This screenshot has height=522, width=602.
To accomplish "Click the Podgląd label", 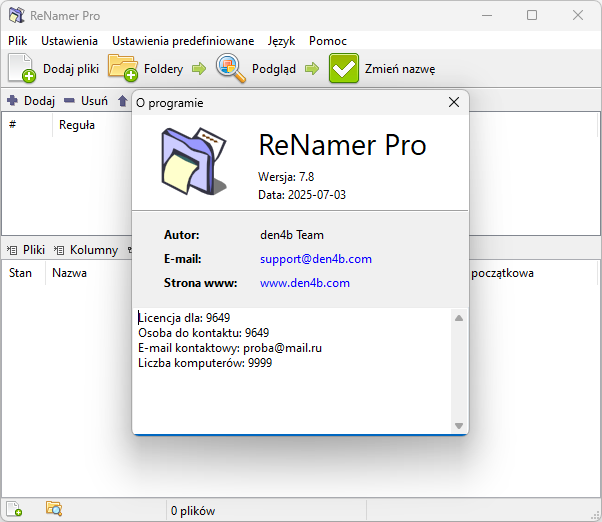I will click(x=274, y=69).
